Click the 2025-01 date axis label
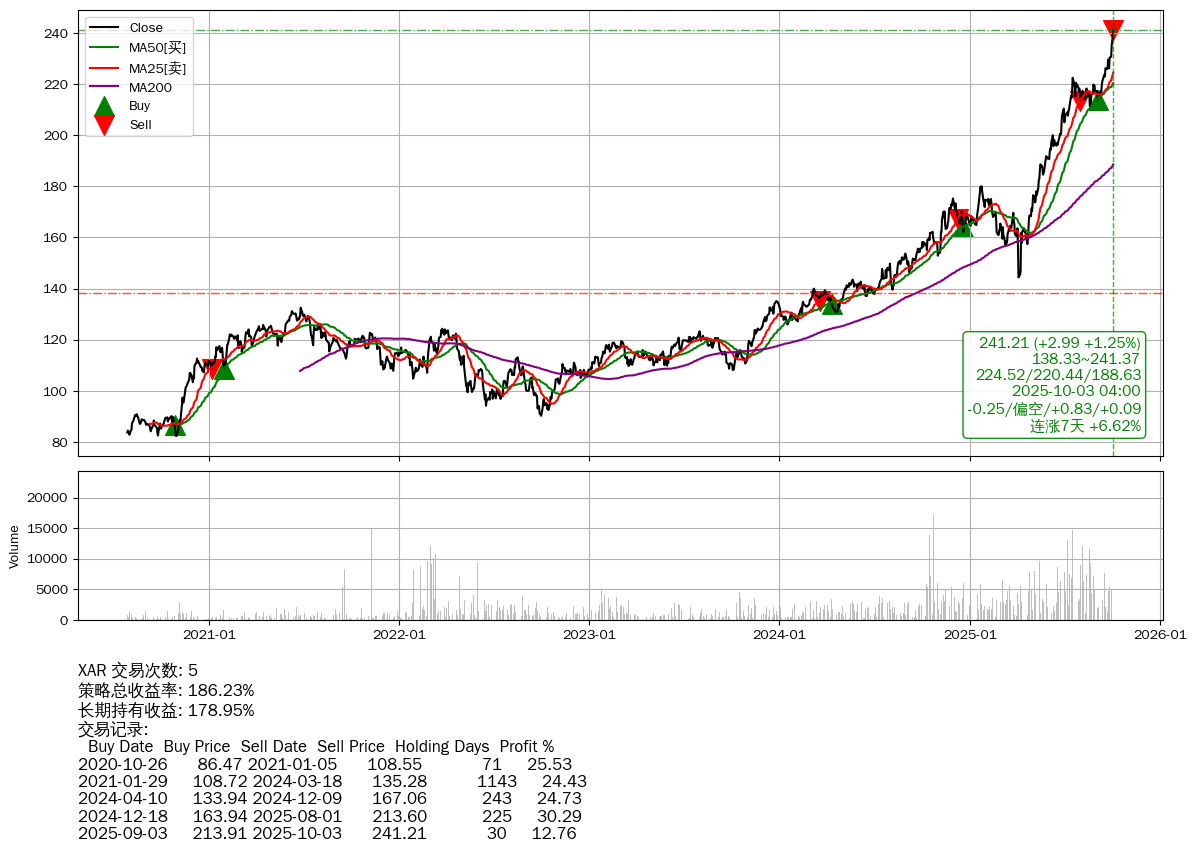 (970, 634)
